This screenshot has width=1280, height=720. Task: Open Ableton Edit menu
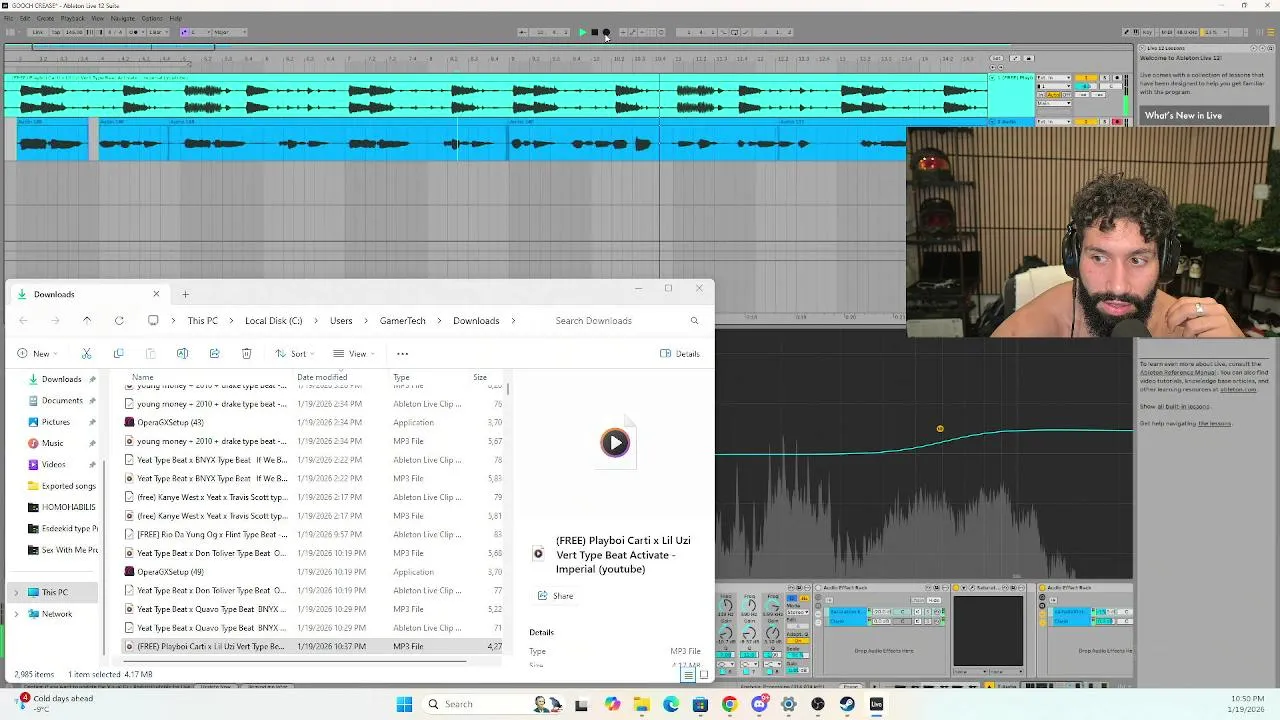click(x=24, y=18)
